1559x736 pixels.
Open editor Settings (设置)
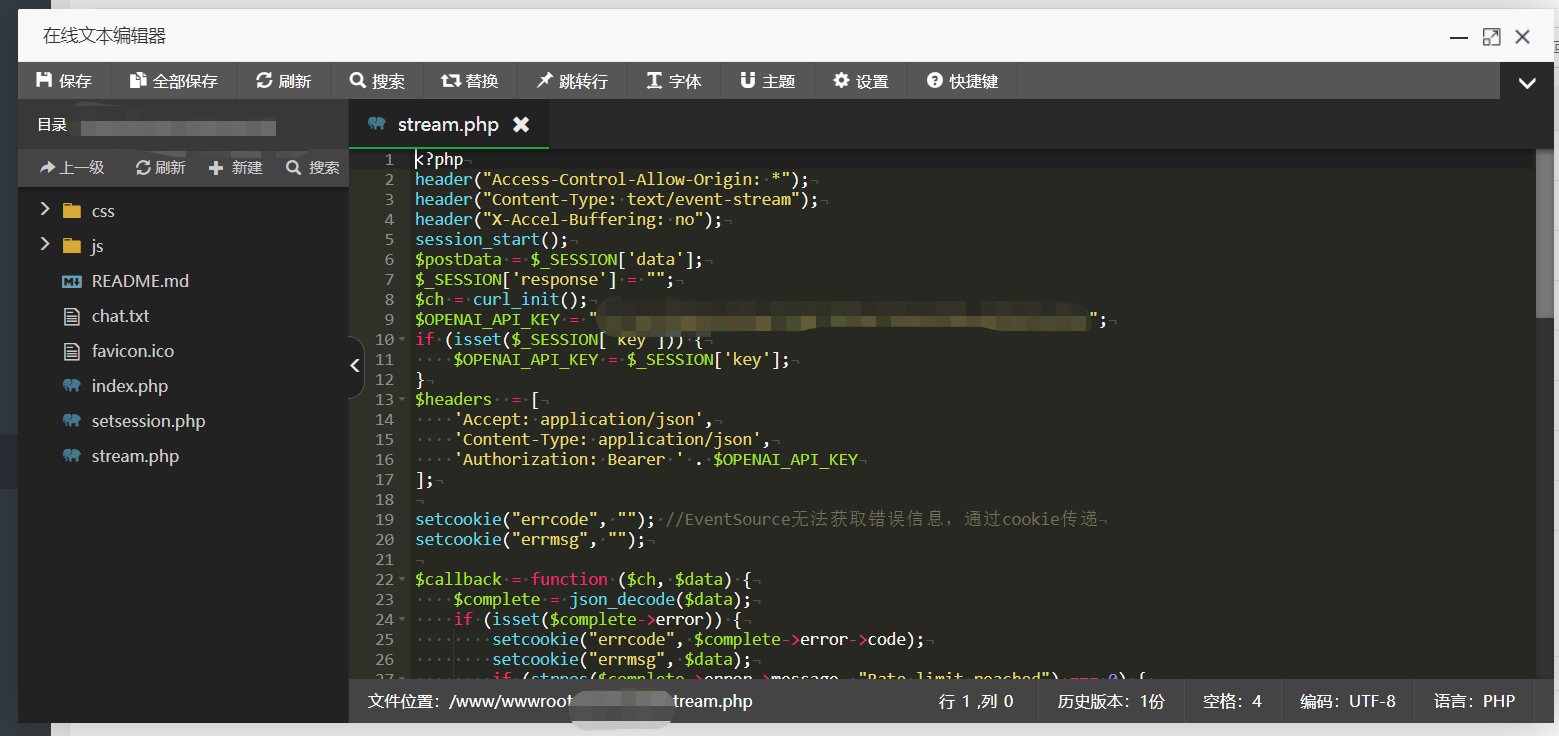click(x=861, y=81)
